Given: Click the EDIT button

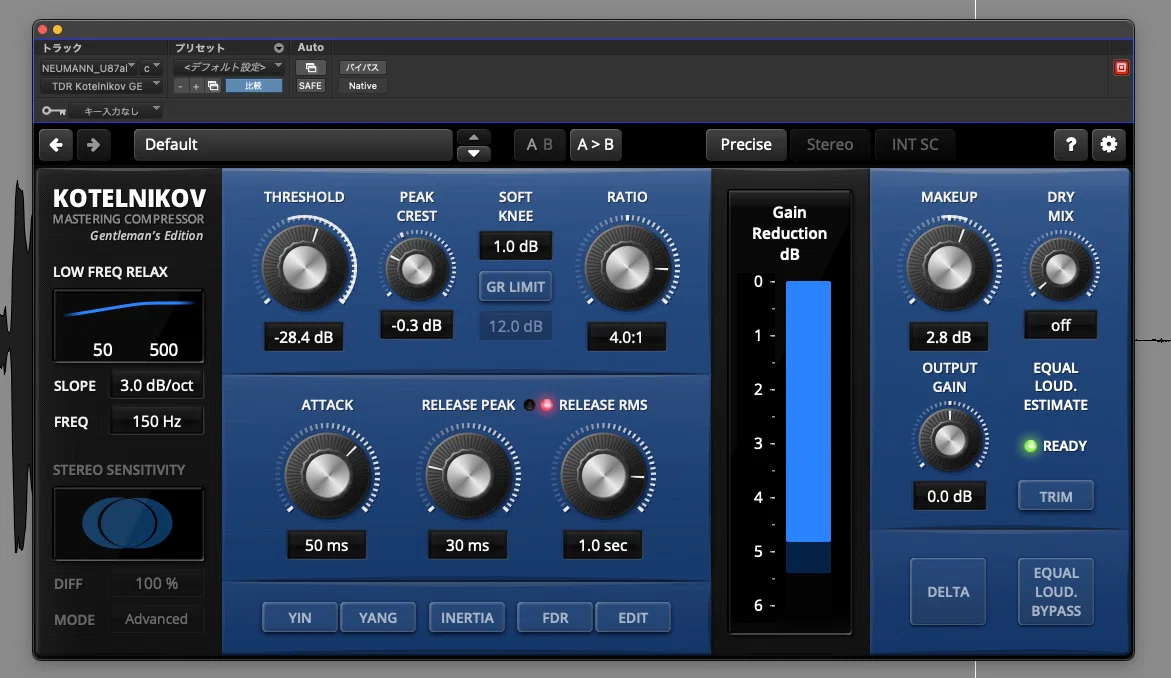Looking at the screenshot, I should [x=633, y=618].
